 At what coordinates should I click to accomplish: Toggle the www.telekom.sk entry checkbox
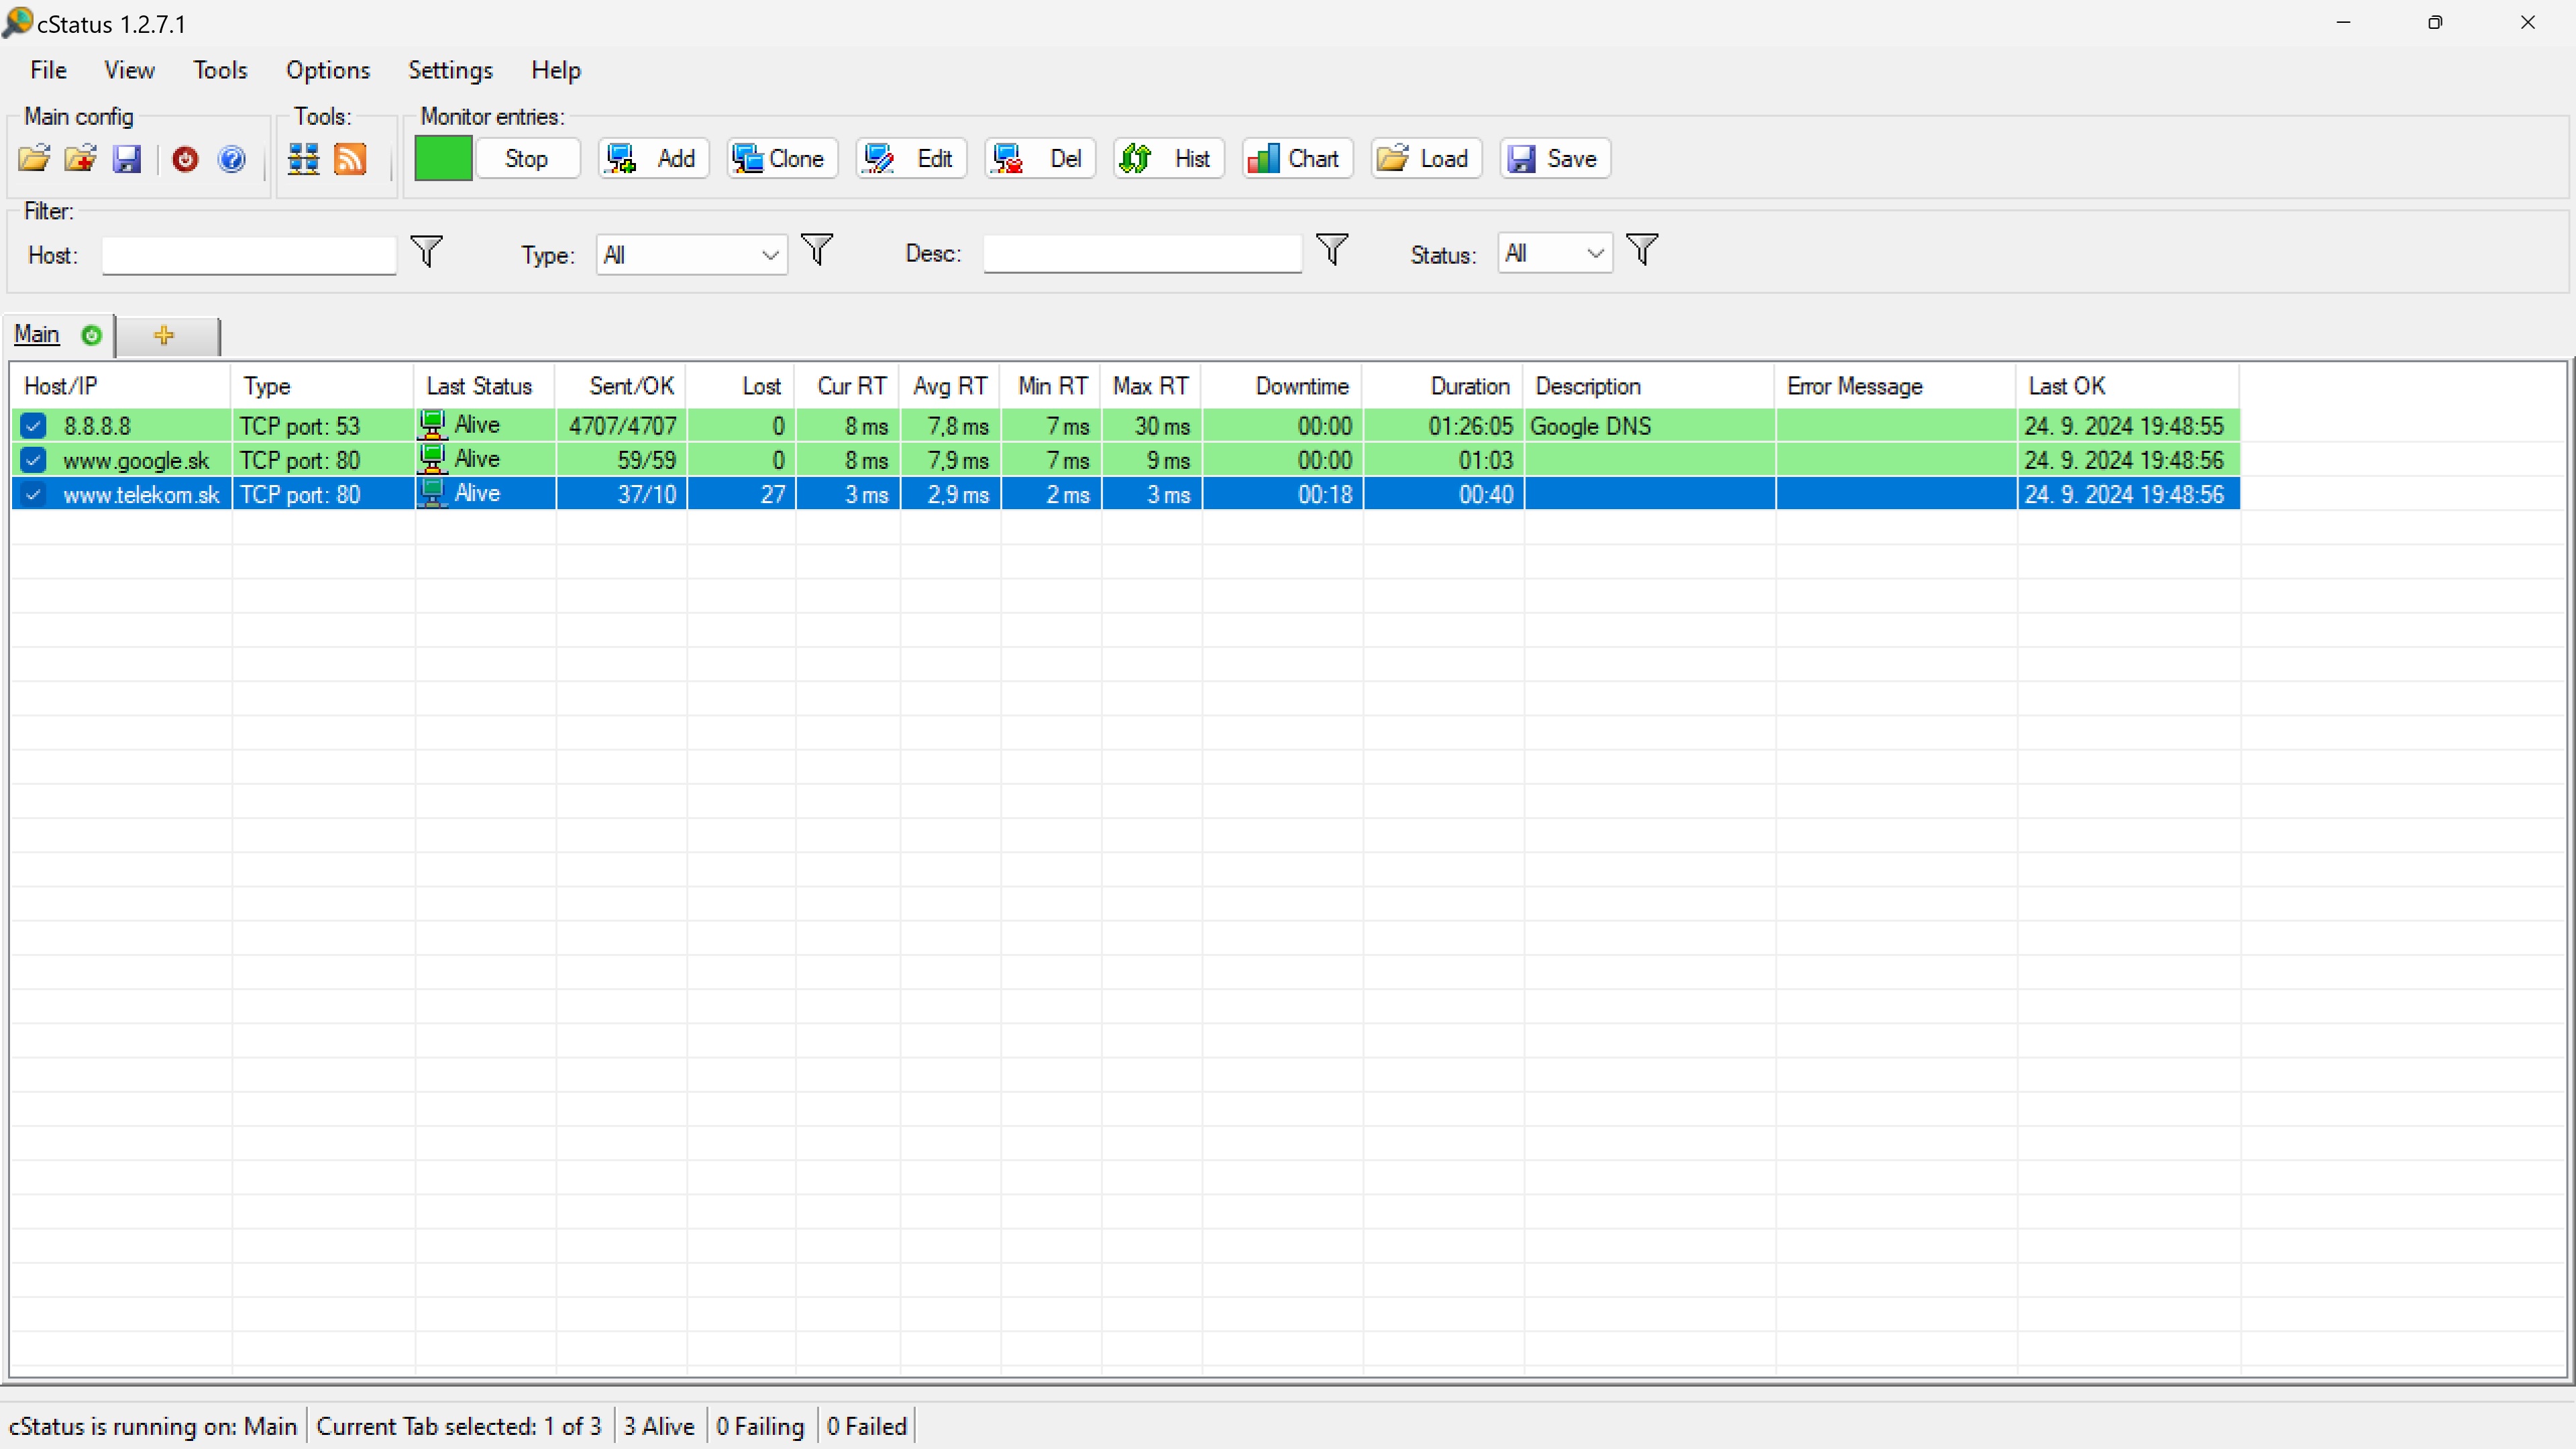click(33, 494)
